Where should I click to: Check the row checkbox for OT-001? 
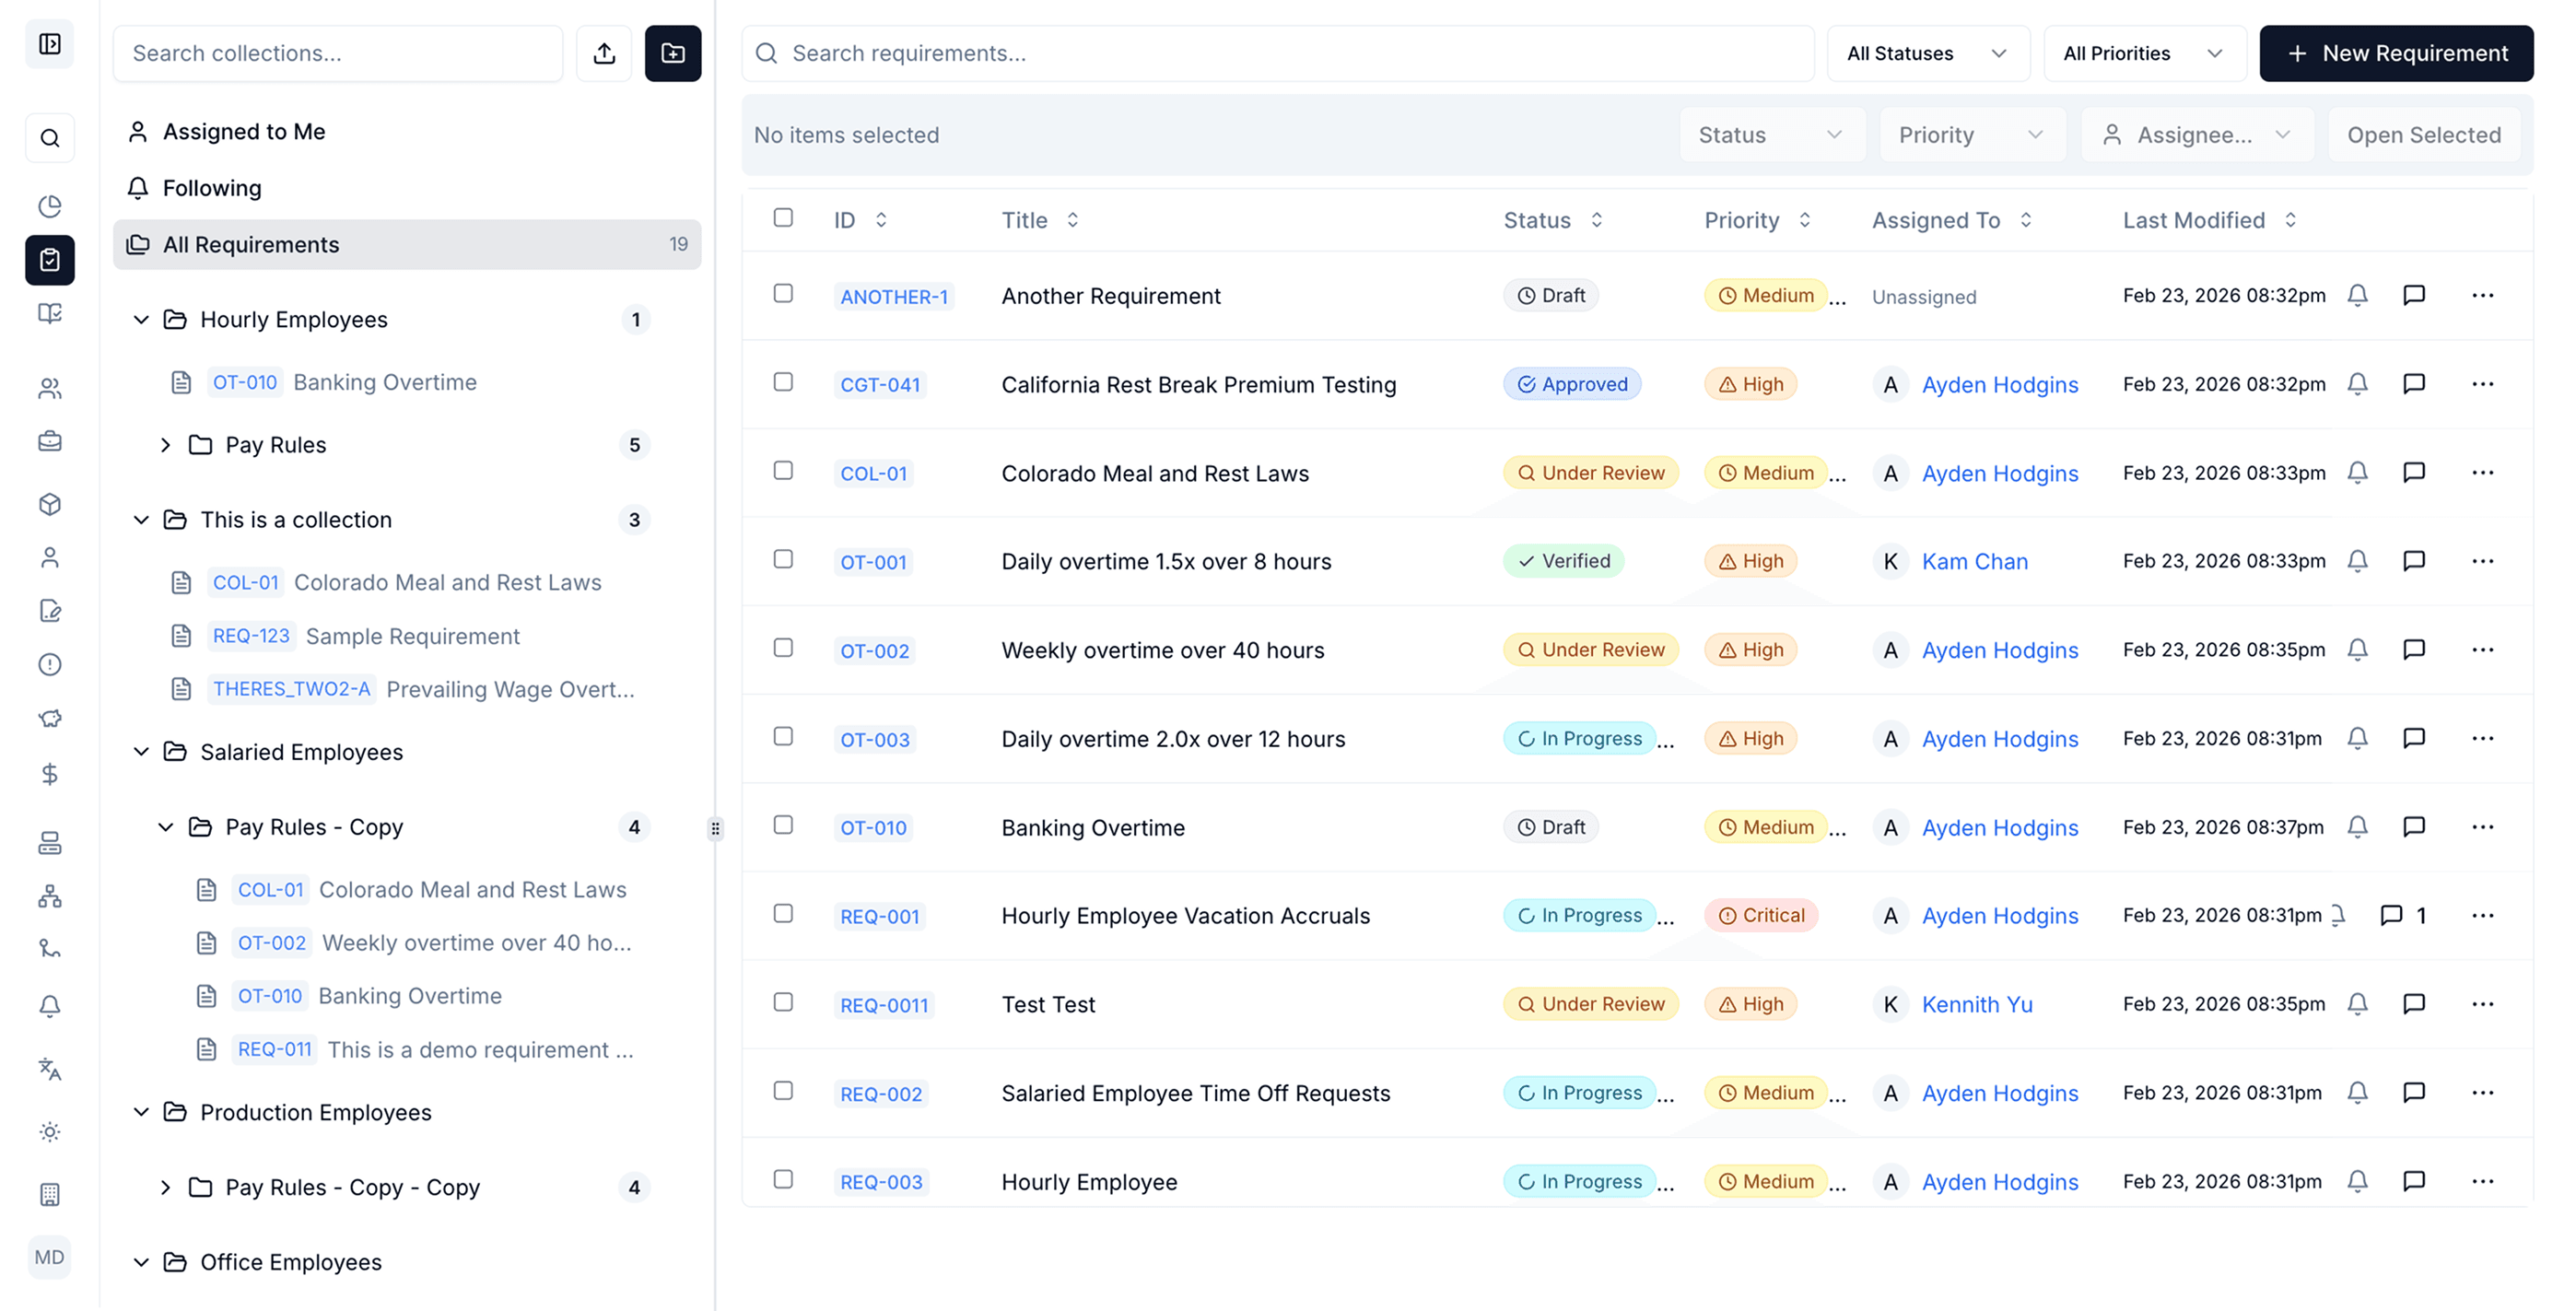pos(783,560)
